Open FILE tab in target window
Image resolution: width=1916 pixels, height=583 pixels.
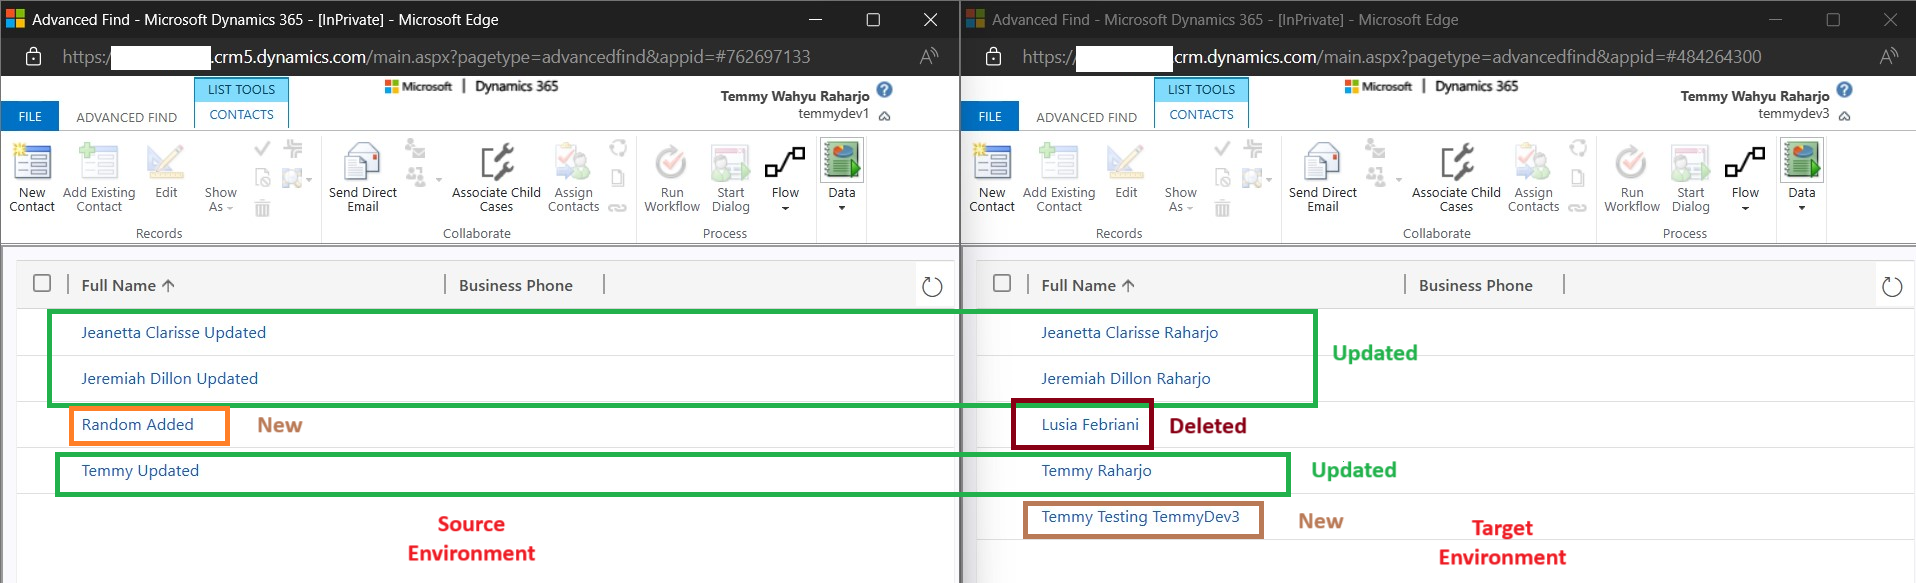[990, 116]
